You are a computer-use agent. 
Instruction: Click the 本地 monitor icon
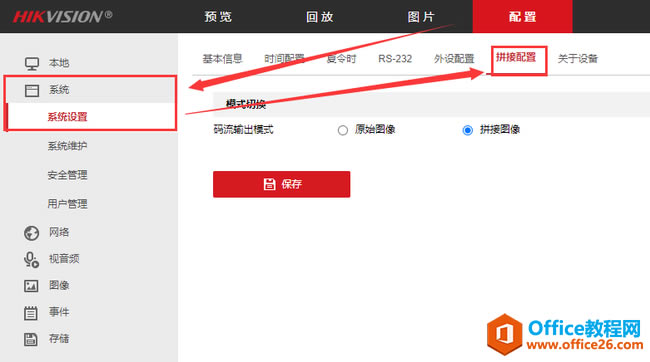point(32,63)
